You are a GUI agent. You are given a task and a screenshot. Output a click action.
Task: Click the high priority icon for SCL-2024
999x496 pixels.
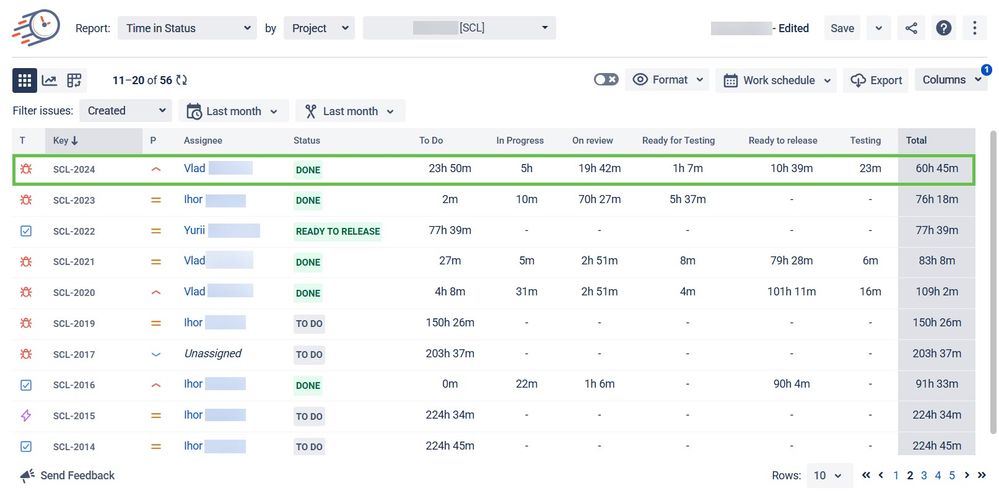(155, 169)
